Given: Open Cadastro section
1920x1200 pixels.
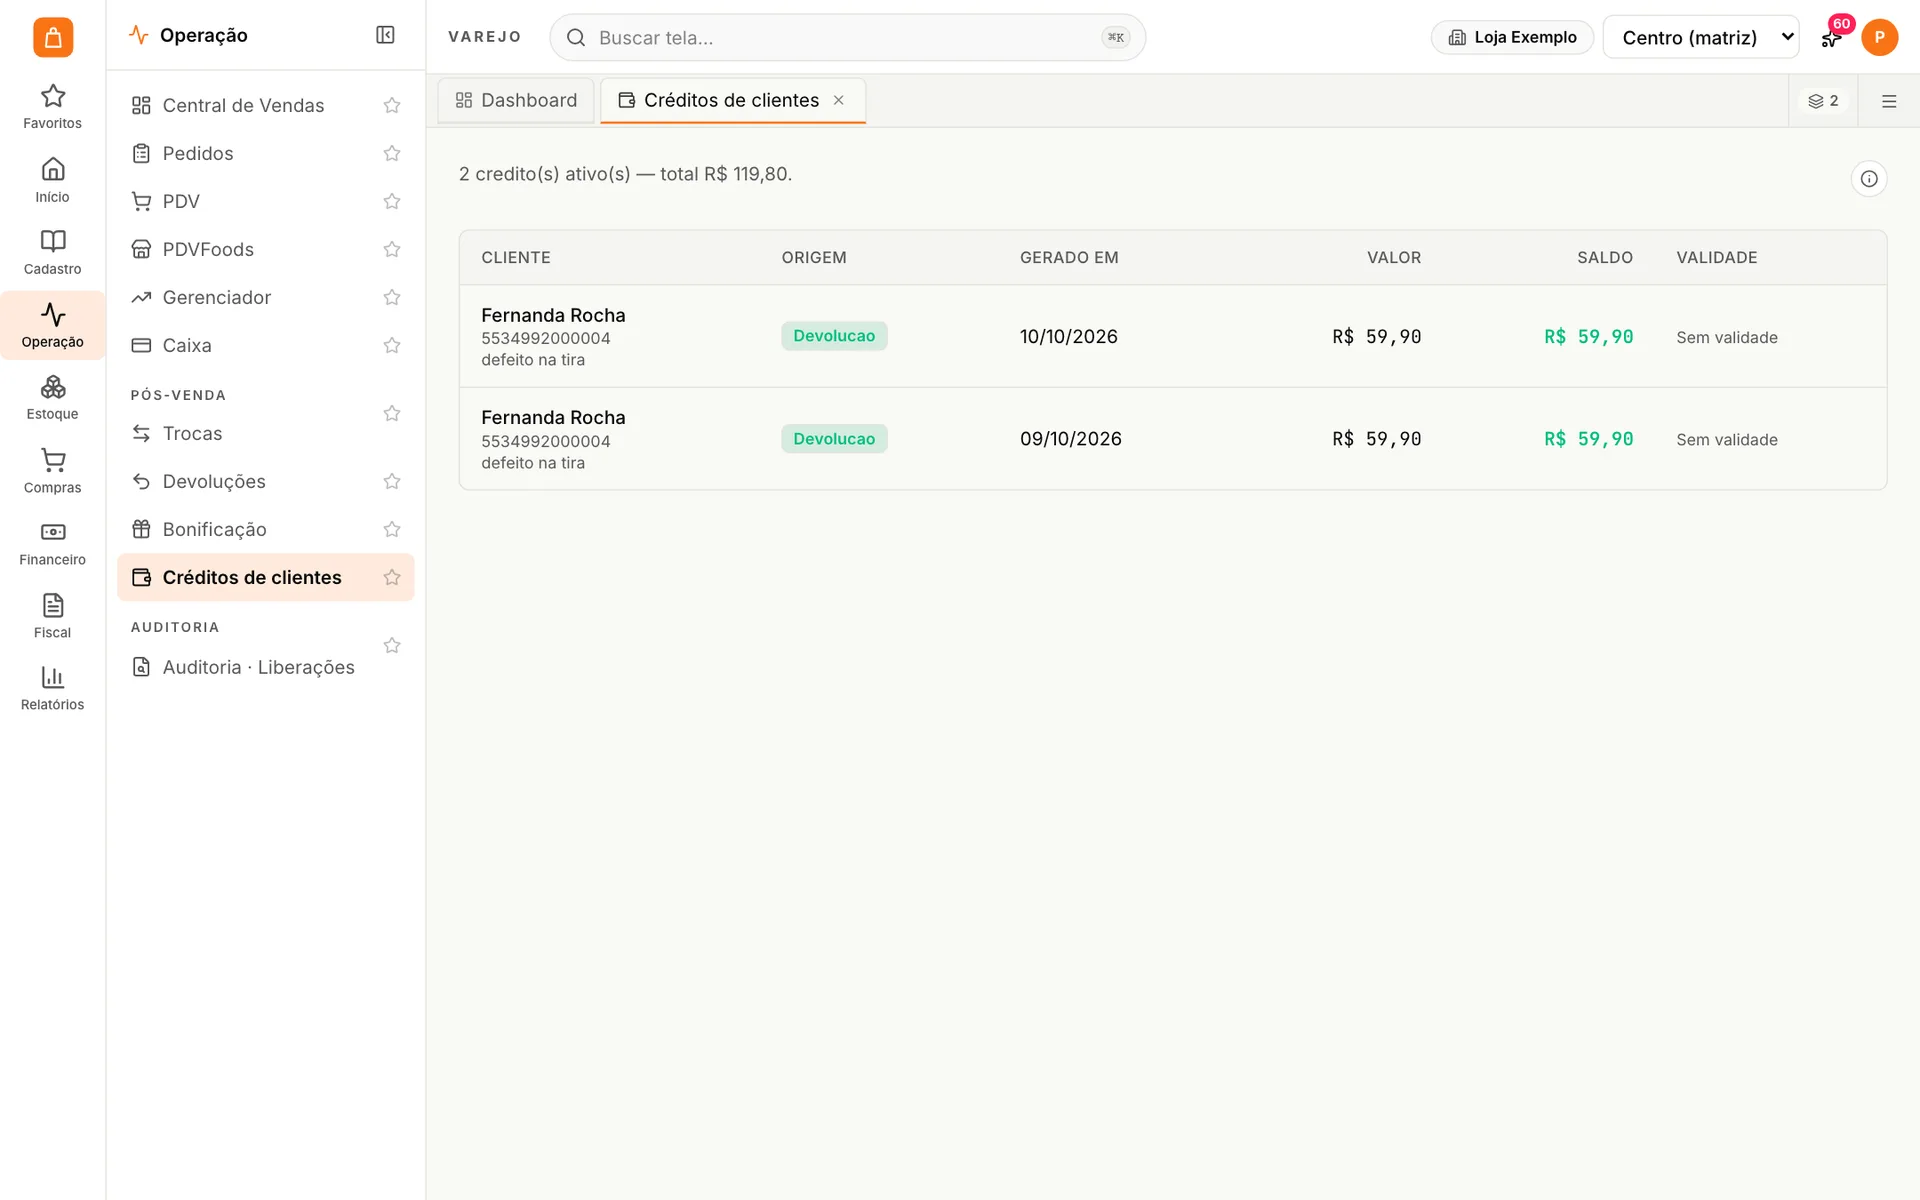Looking at the screenshot, I should pos(52,253).
